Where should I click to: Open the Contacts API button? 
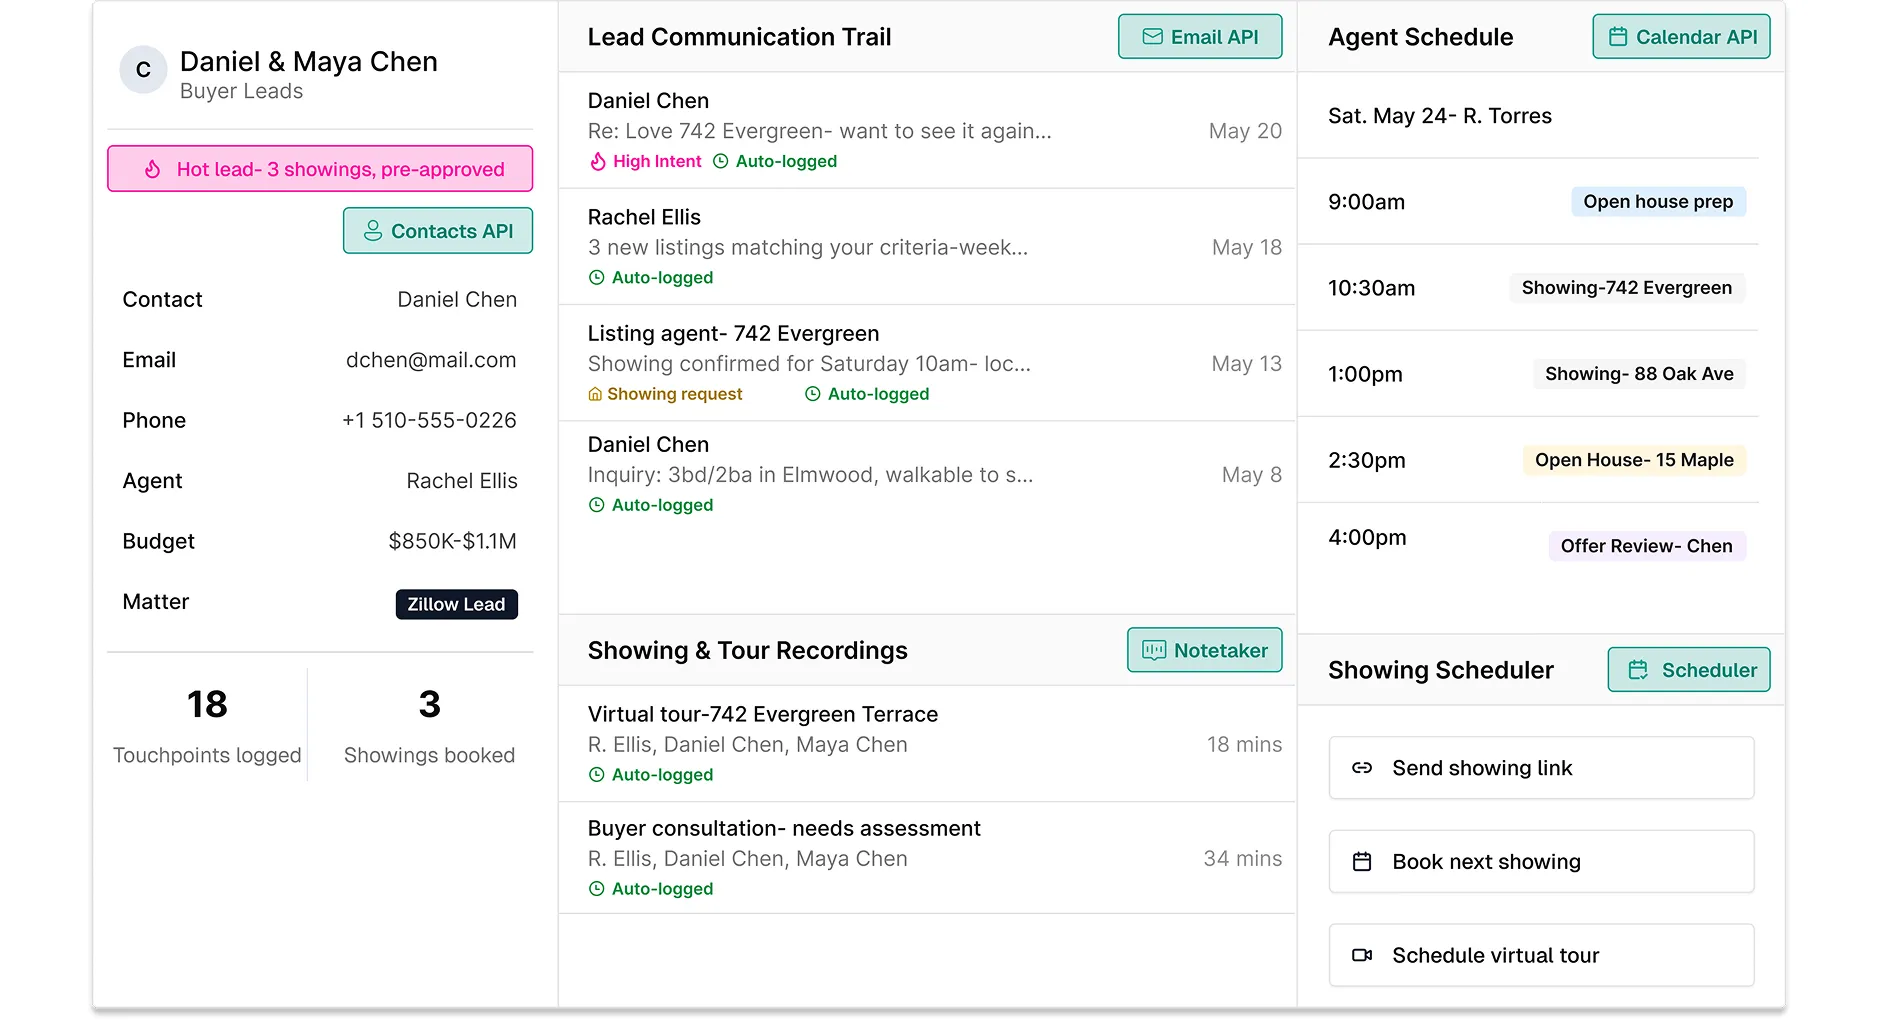[x=438, y=231]
